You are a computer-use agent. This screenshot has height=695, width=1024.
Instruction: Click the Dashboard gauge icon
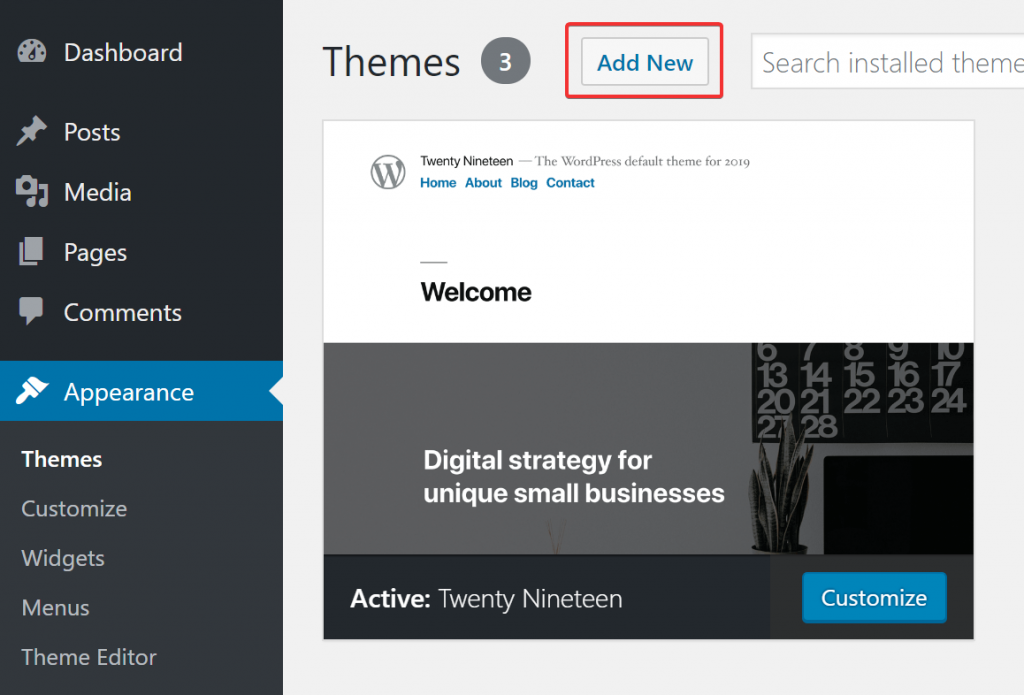(x=32, y=52)
